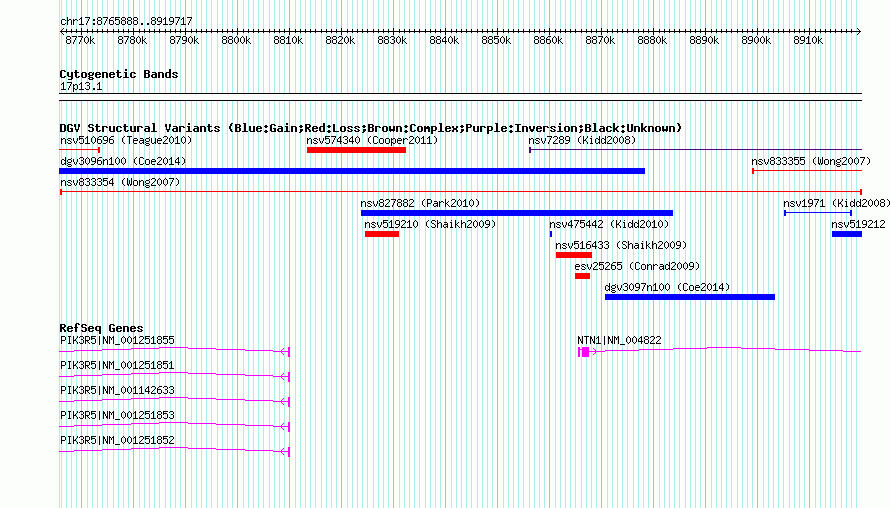Click the PIK3R5|NM_001251853 transcript label

(117, 415)
